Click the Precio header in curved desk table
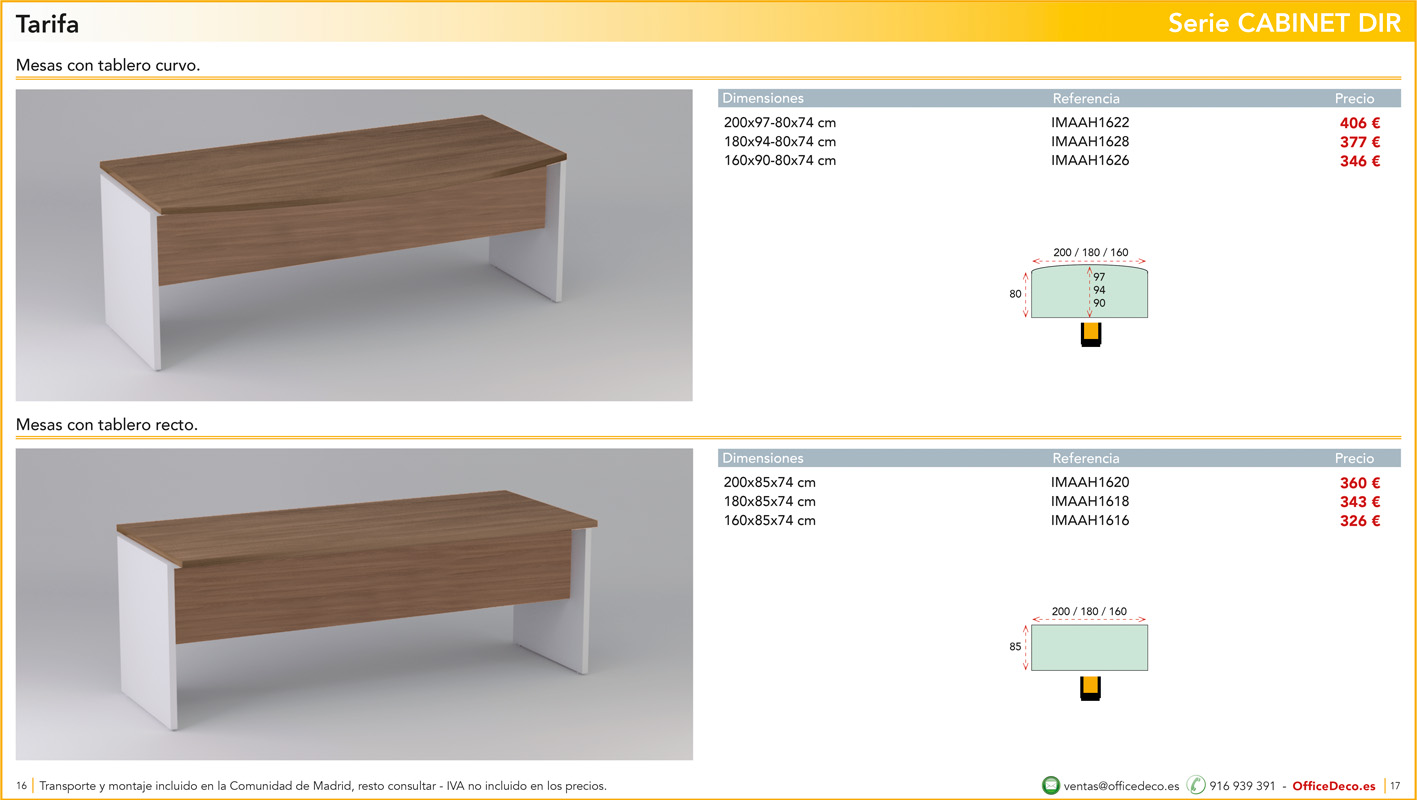Viewport: 1417px width, 800px height. point(1355,99)
